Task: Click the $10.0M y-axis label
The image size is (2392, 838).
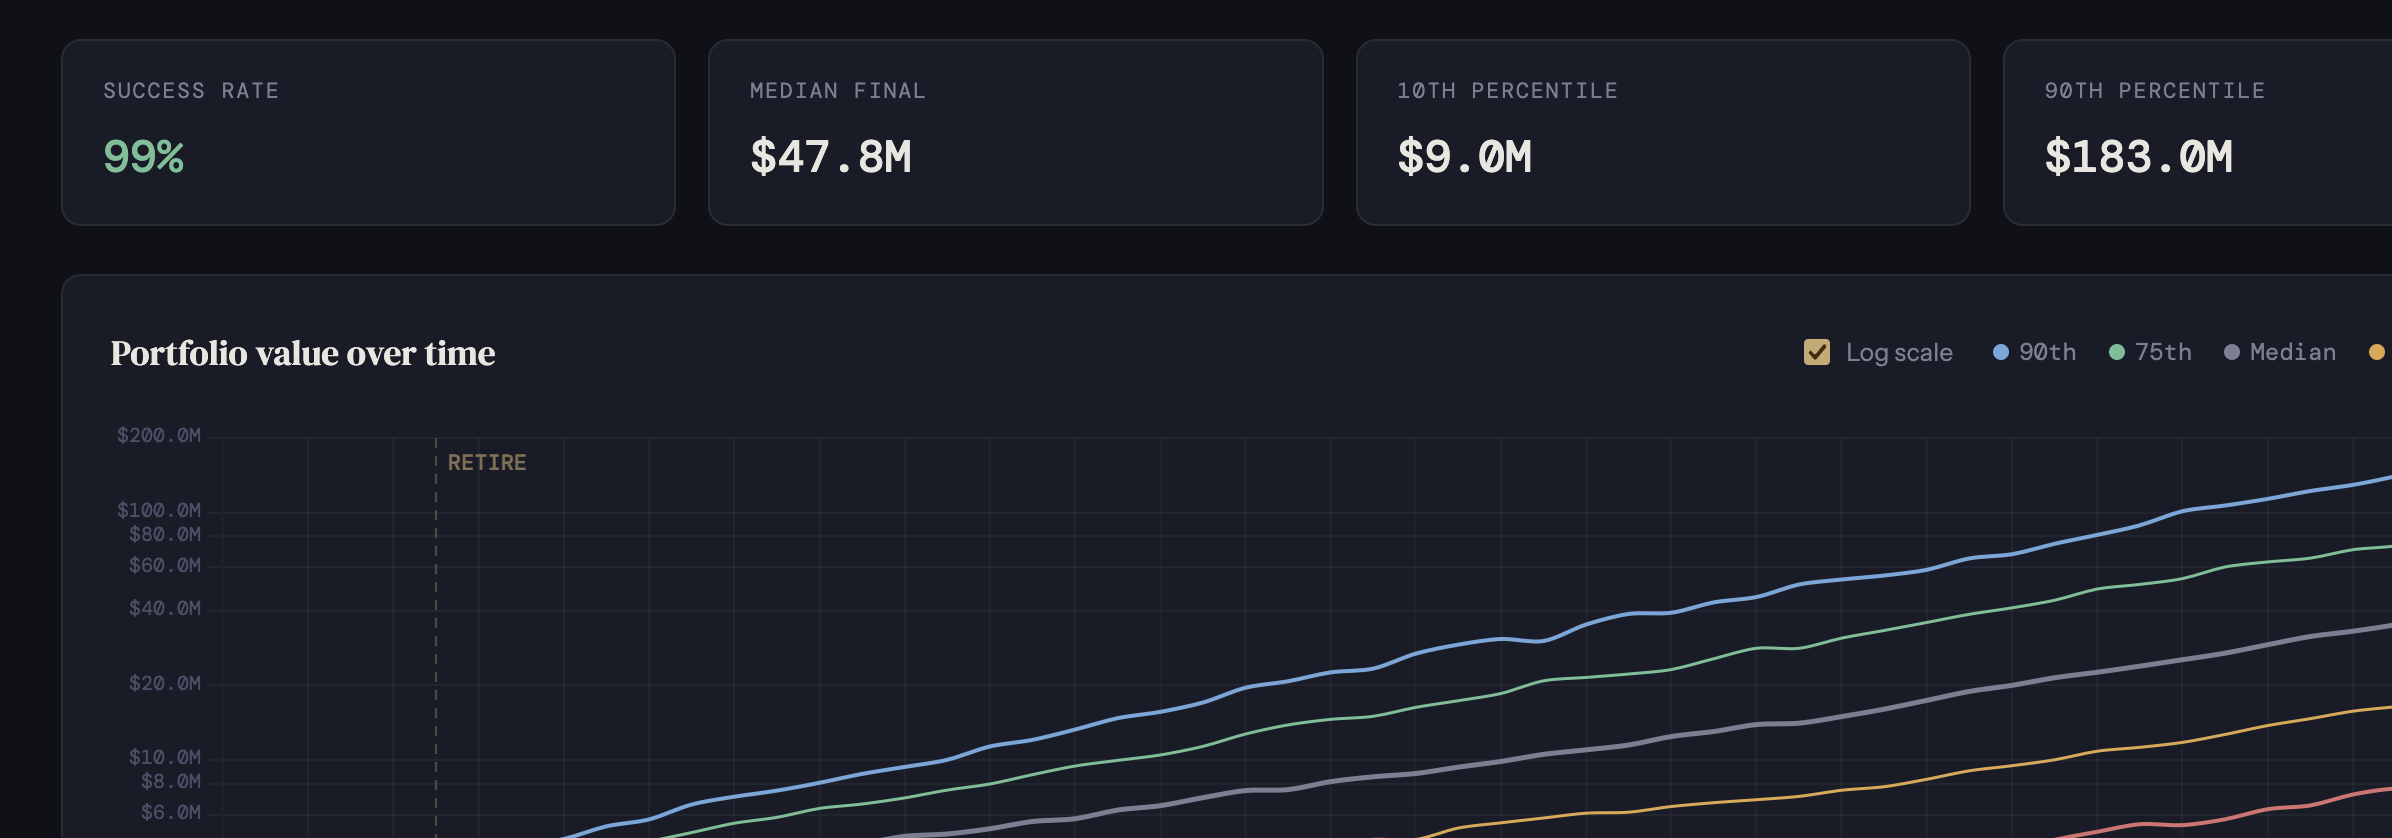Action: [x=165, y=757]
